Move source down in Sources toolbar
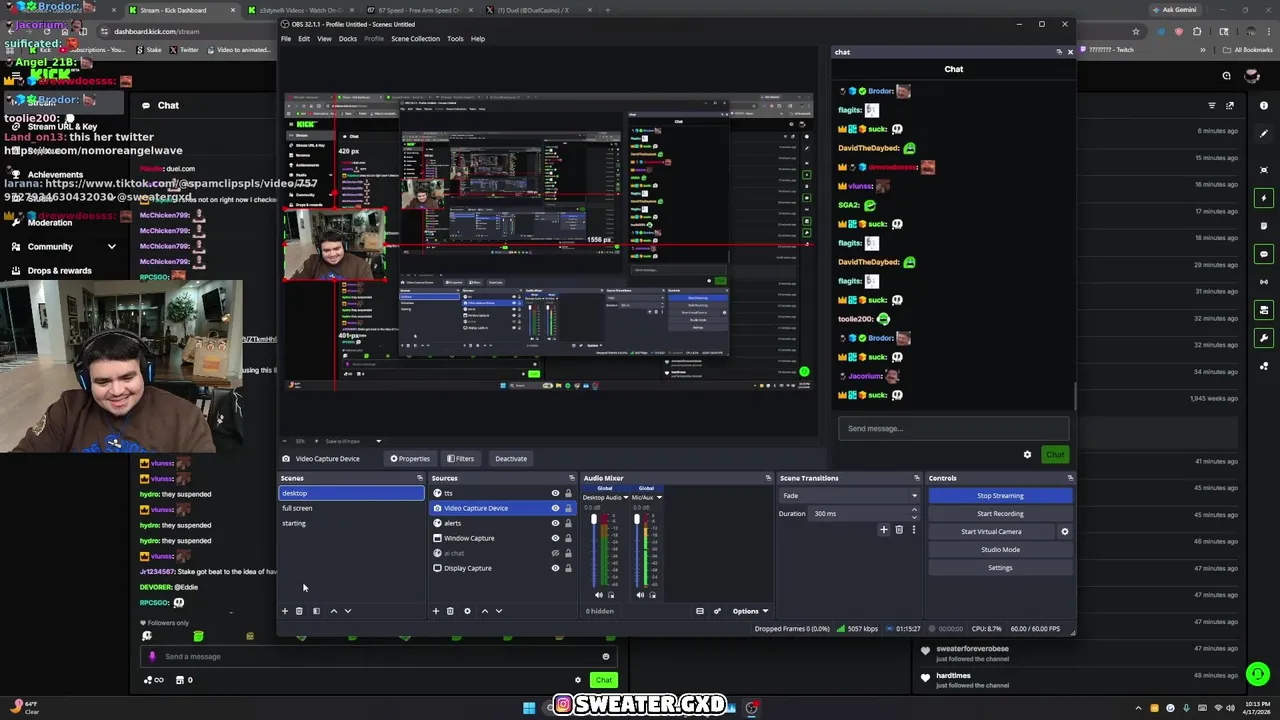This screenshot has width=1280, height=720. pyautogui.click(x=499, y=611)
